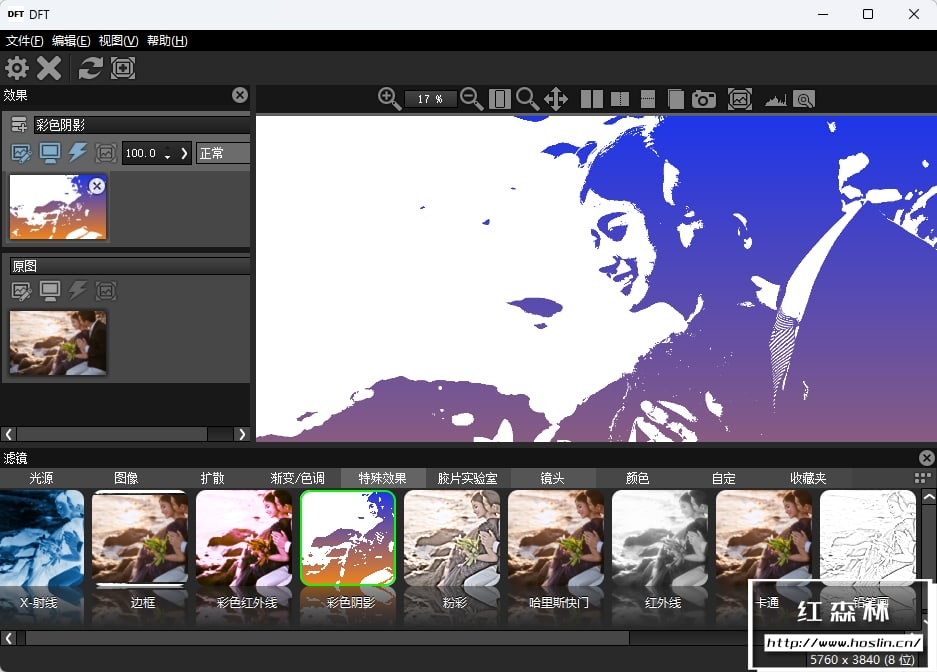Open the 正常 blend mode dropdown
The height and width of the screenshot is (672, 937).
click(x=223, y=154)
